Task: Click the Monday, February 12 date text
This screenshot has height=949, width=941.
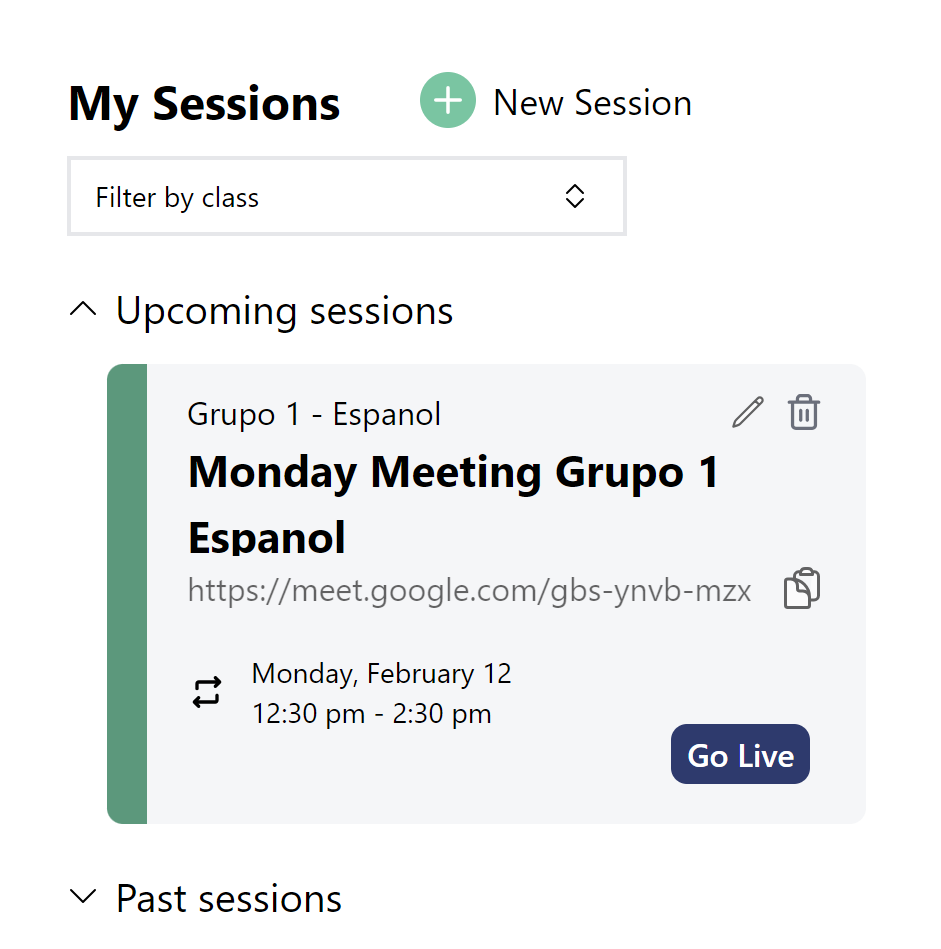Action: coord(381,674)
